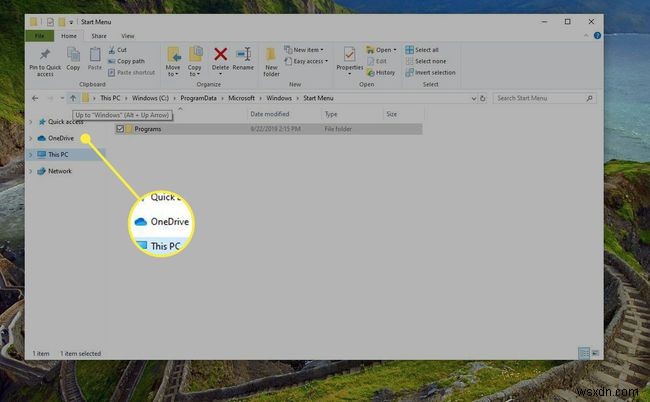Image resolution: width=650 pixels, height=402 pixels.
Task: Switch to Large icons view in status bar
Action: coord(595,353)
